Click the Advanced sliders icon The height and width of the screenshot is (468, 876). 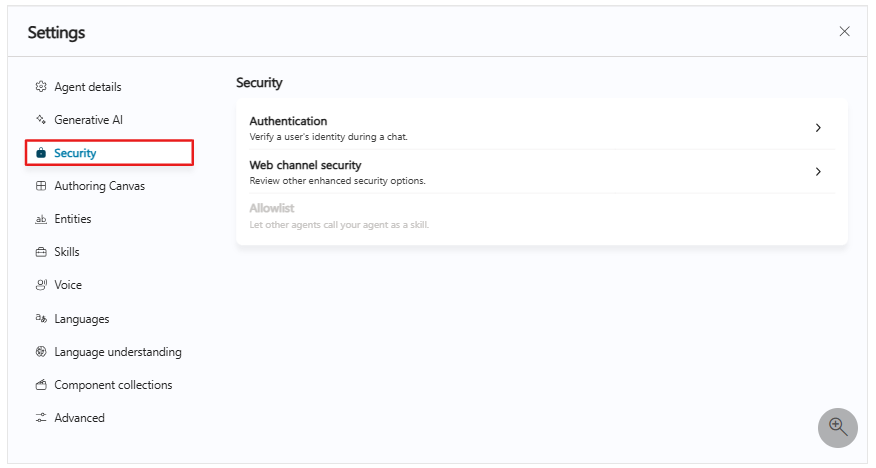(41, 418)
